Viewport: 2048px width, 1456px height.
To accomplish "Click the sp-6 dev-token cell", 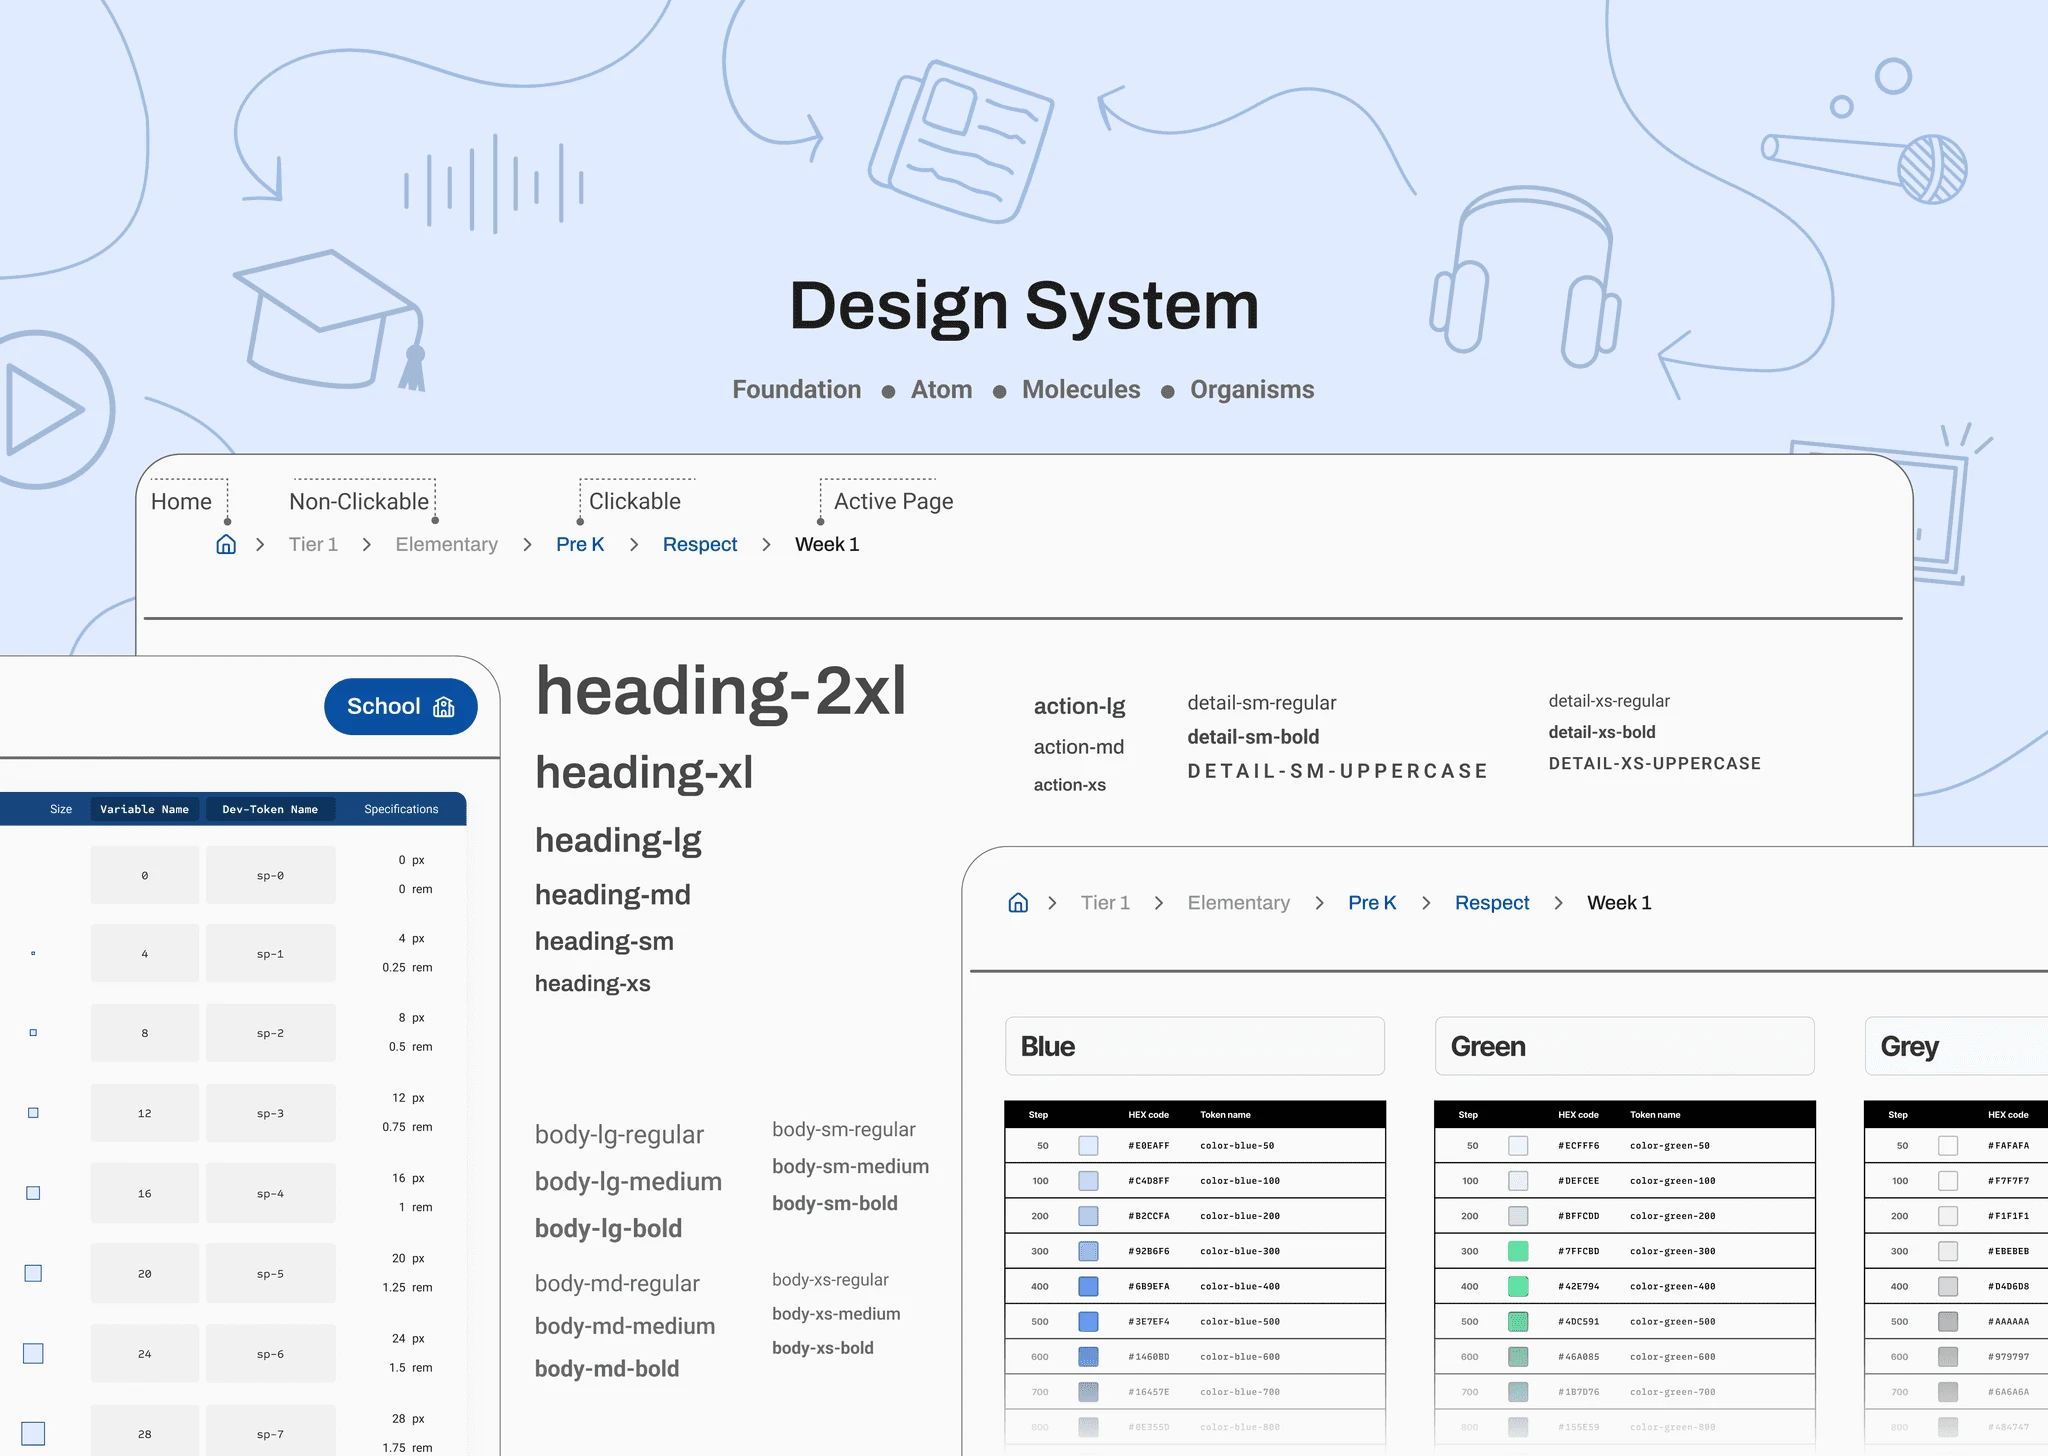I will pos(270,1354).
